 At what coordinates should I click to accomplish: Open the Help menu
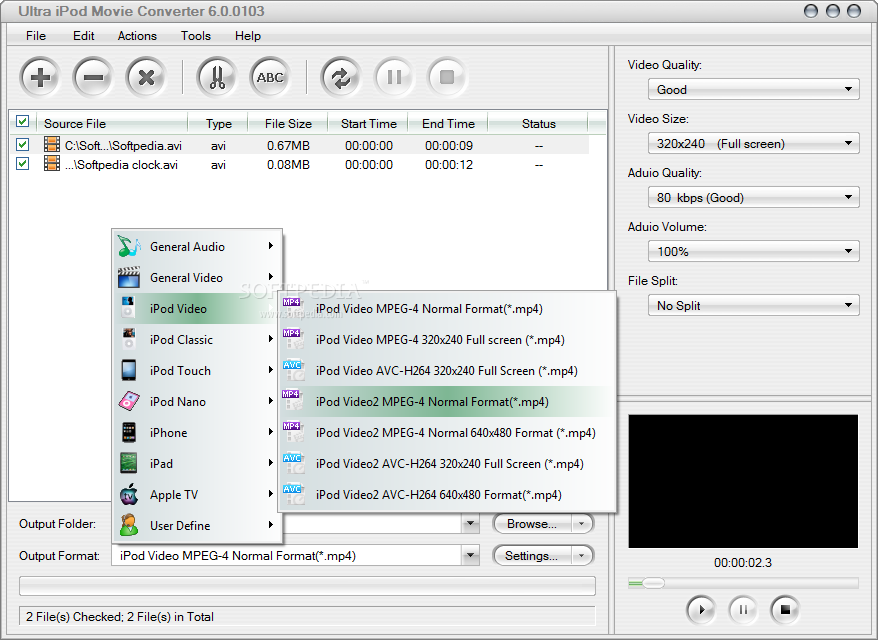coord(247,36)
